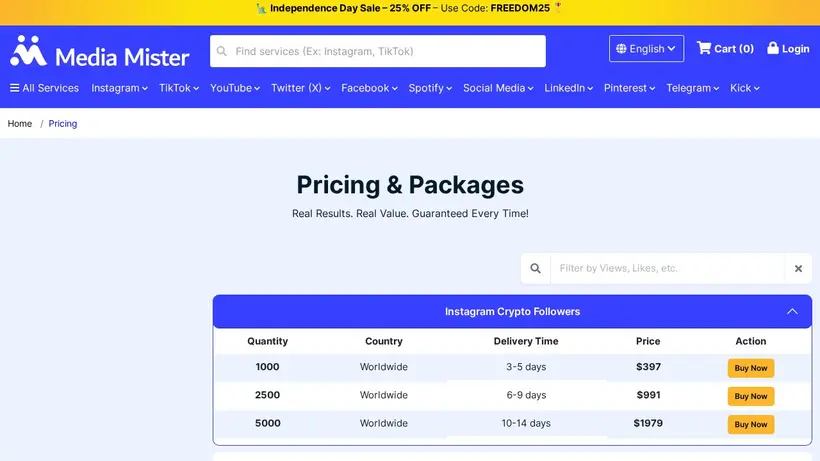Viewport: 820px width, 461px height.
Task: Click the FREEDOM25 promo code text
Action: click(x=520, y=8)
